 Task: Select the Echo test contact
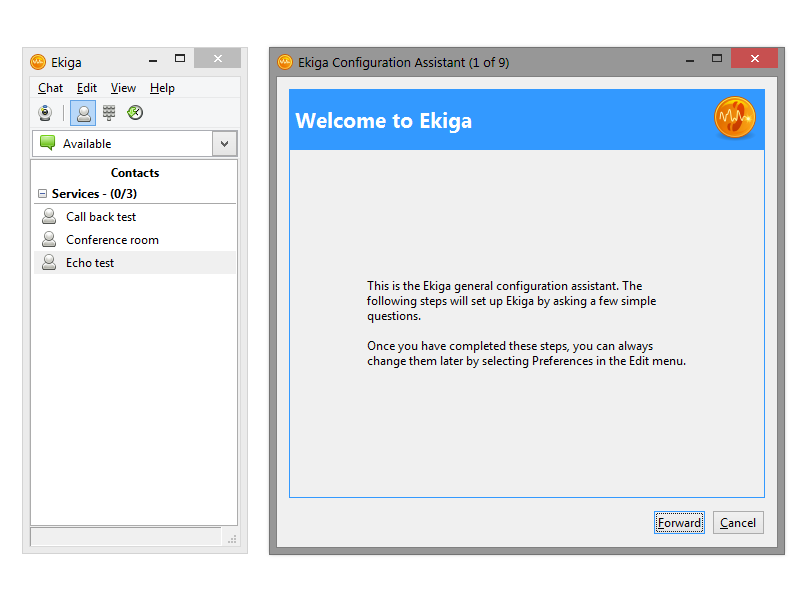(90, 263)
